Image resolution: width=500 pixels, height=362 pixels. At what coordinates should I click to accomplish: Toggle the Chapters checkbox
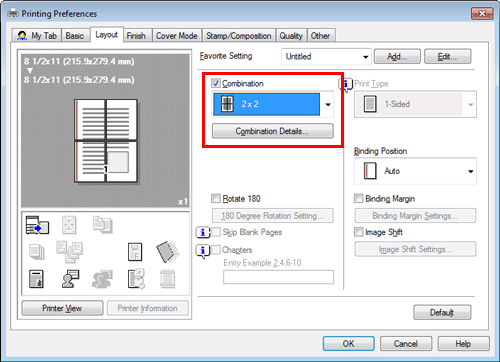(x=216, y=250)
